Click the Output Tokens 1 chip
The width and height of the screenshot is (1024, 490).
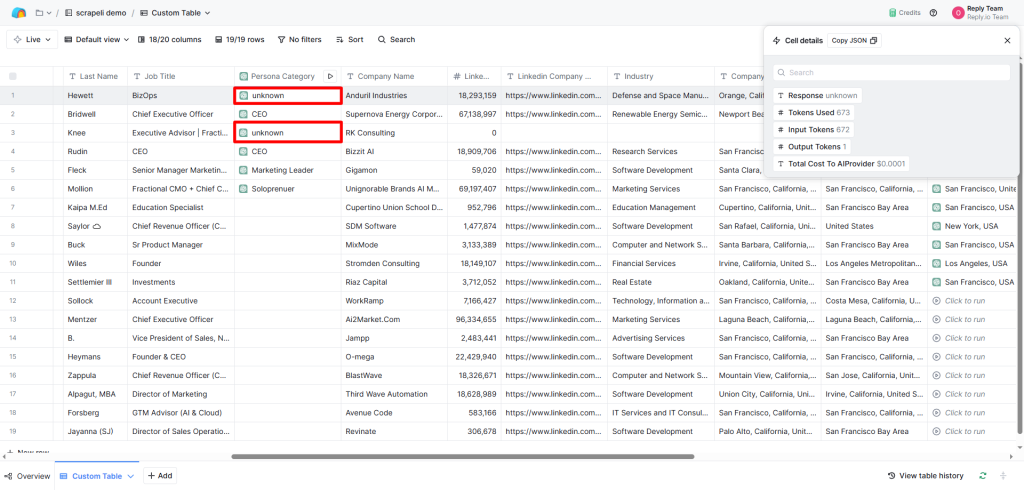(812, 146)
